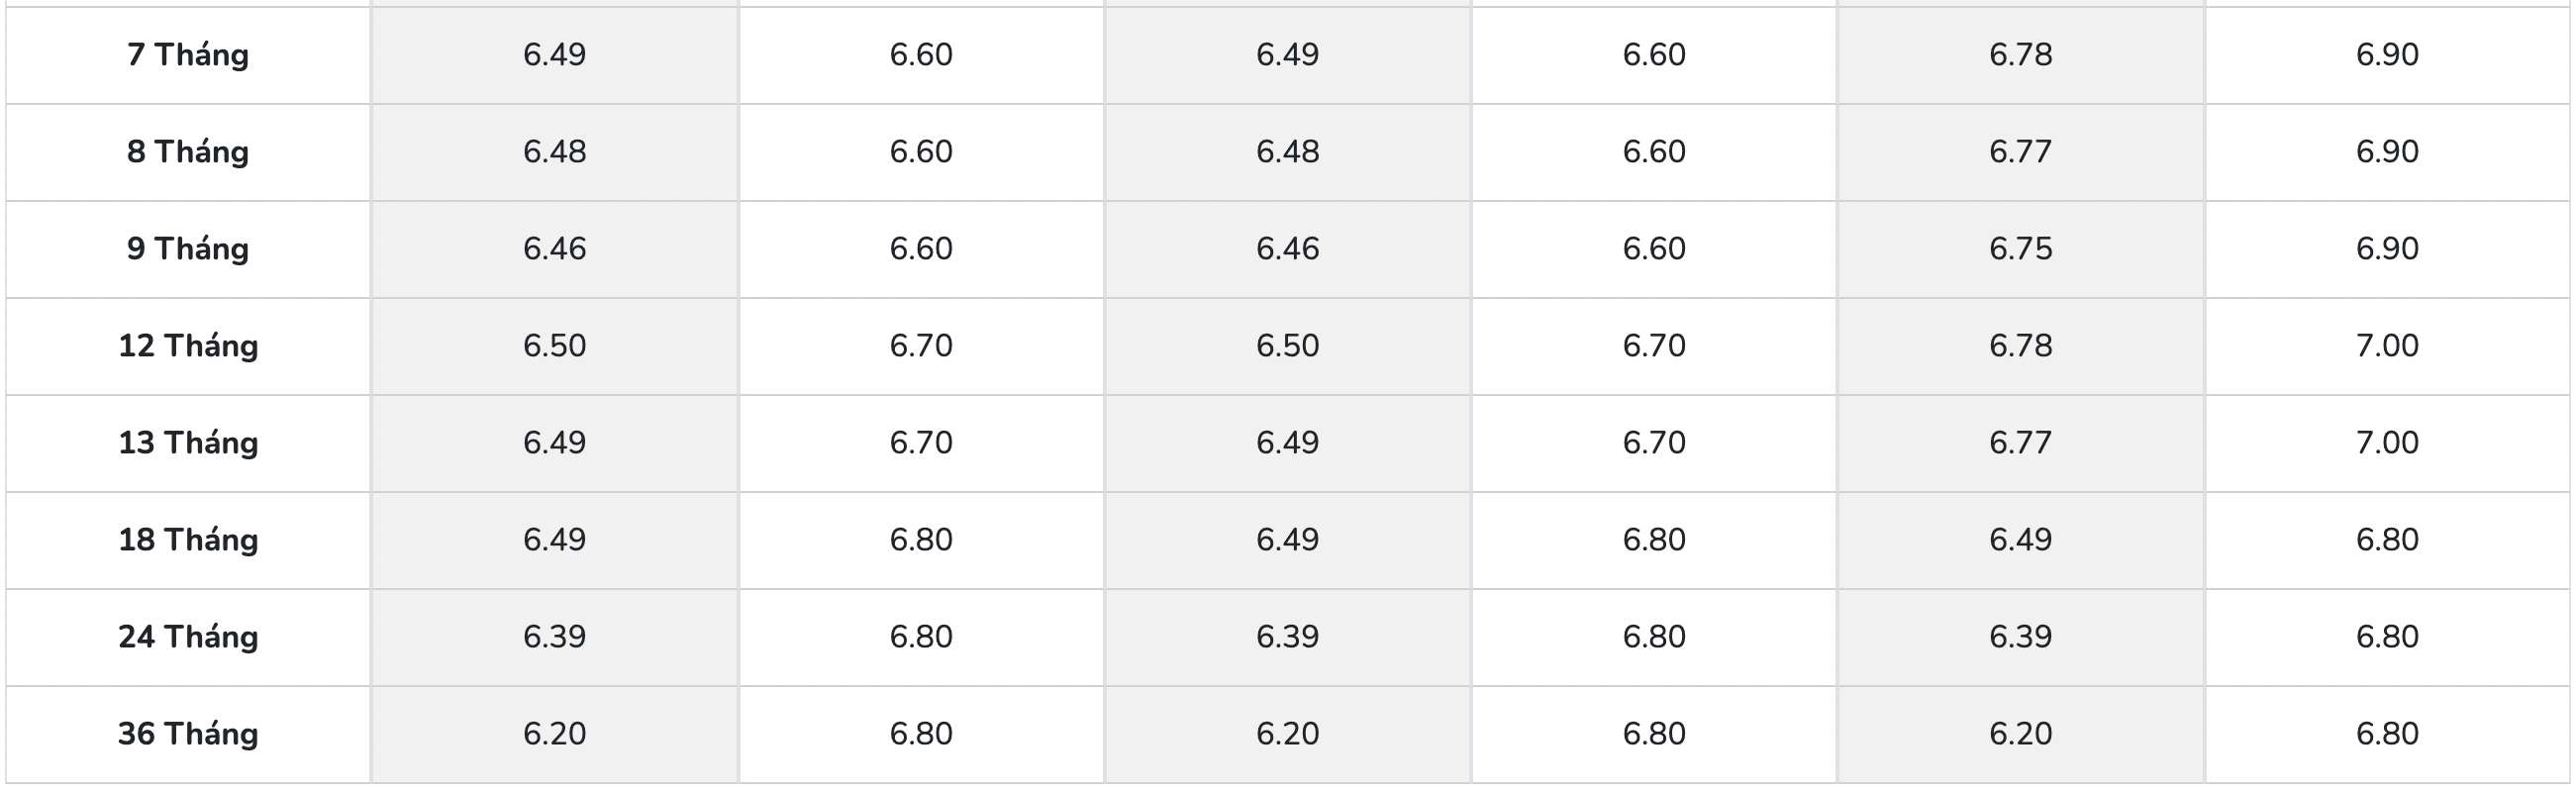Select the "18 Tháng" term cell

(188, 539)
